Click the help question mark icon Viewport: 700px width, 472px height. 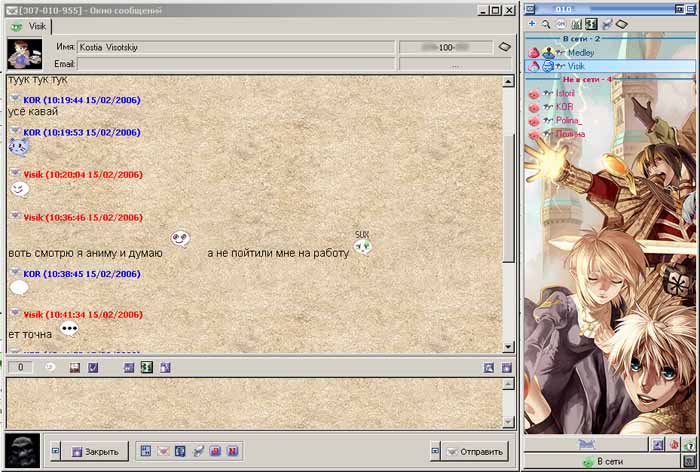(689, 443)
